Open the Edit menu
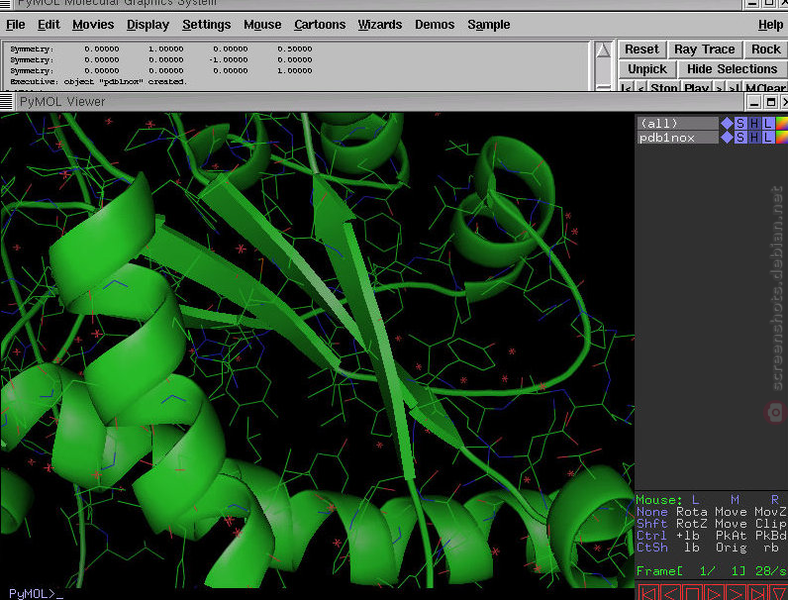Viewport: 788px width, 600px height. [x=48, y=25]
